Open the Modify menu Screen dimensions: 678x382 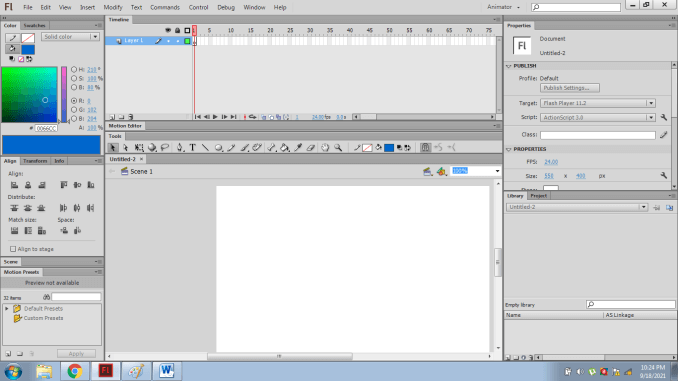pyautogui.click(x=113, y=7)
